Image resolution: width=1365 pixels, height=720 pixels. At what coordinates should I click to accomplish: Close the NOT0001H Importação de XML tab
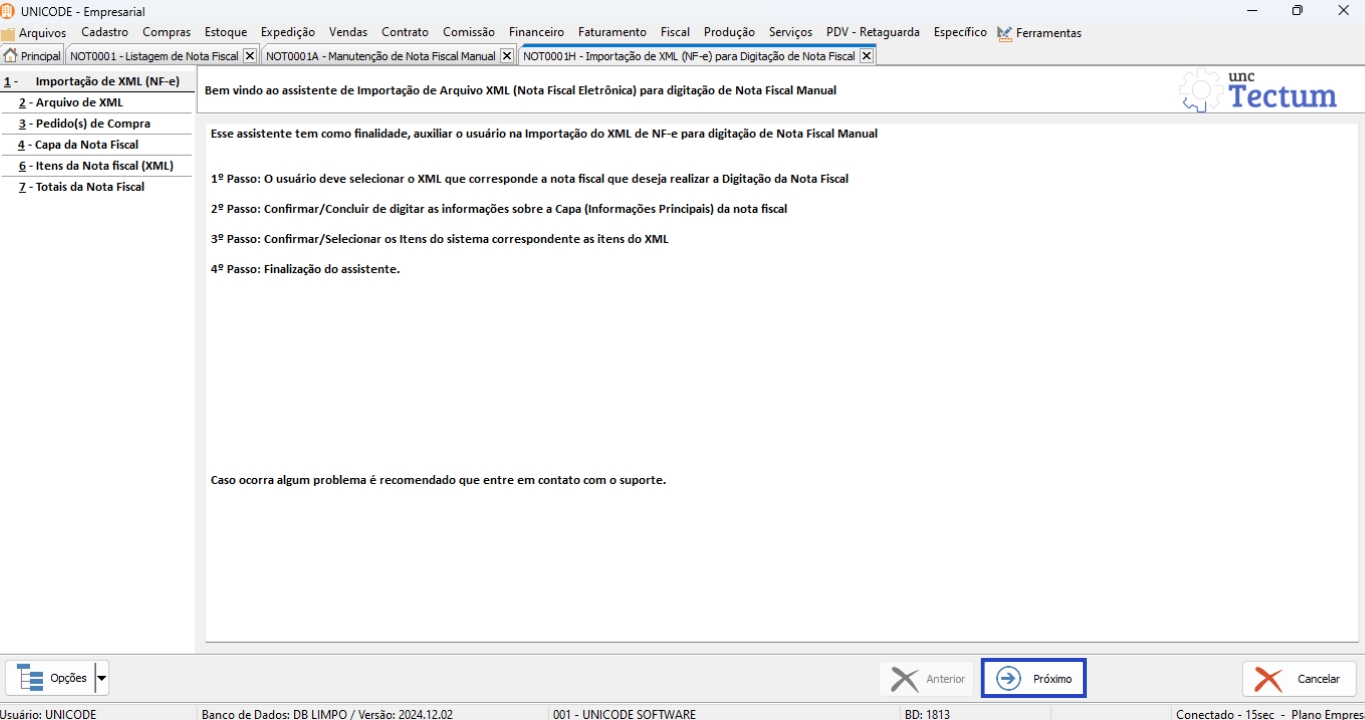(866, 56)
